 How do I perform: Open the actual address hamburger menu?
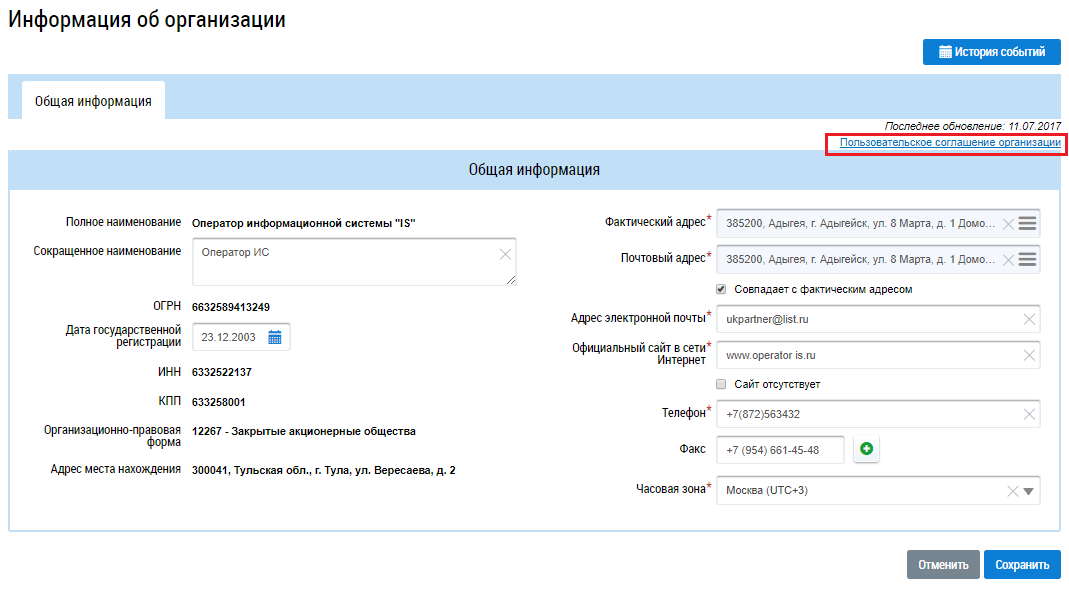(1027, 223)
